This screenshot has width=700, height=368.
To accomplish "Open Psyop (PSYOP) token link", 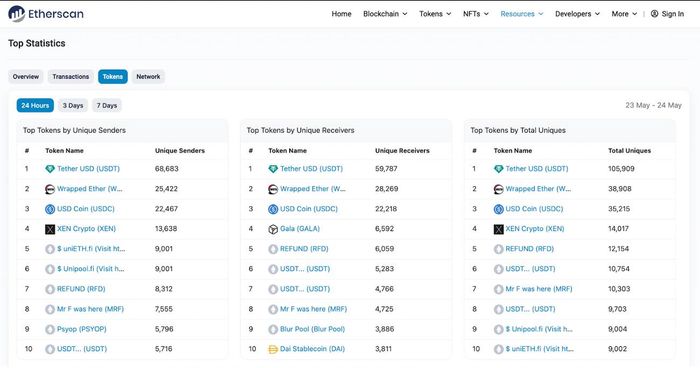I will (82, 329).
